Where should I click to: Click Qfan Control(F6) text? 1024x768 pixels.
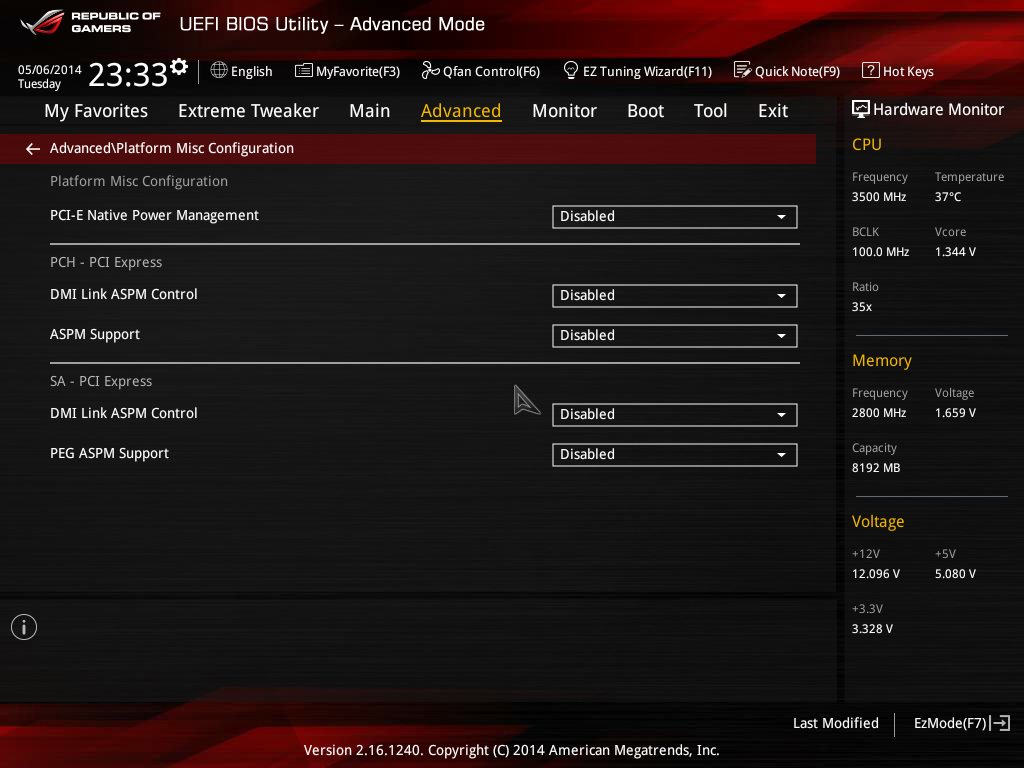tap(492, 71)
